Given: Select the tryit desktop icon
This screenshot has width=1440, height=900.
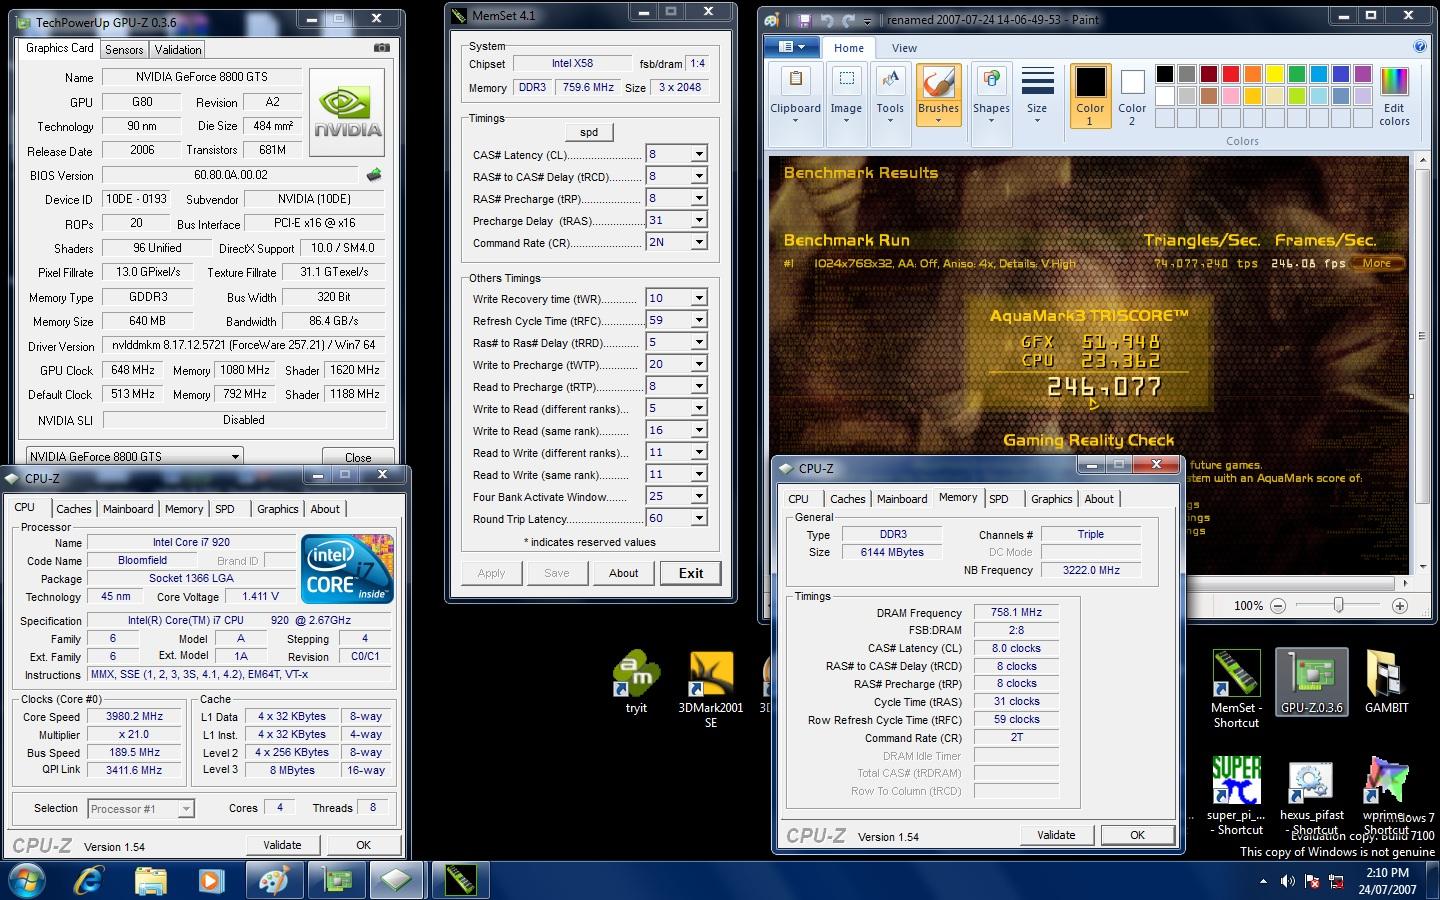Looking at the screenshot, I should [x=636, y=682].
